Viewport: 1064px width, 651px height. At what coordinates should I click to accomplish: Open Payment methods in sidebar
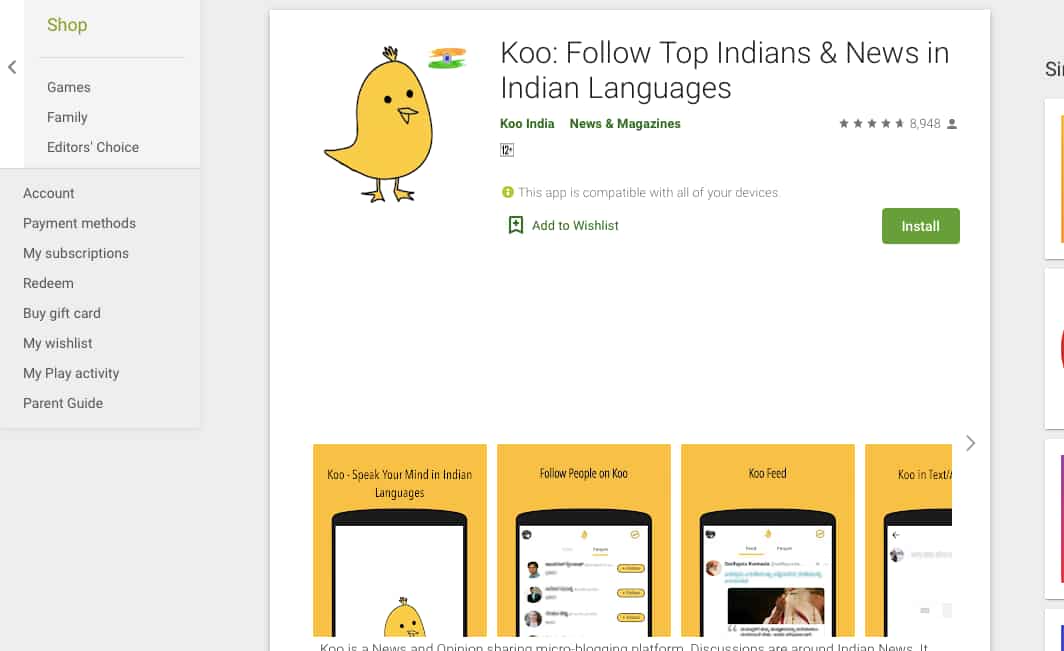79,223
